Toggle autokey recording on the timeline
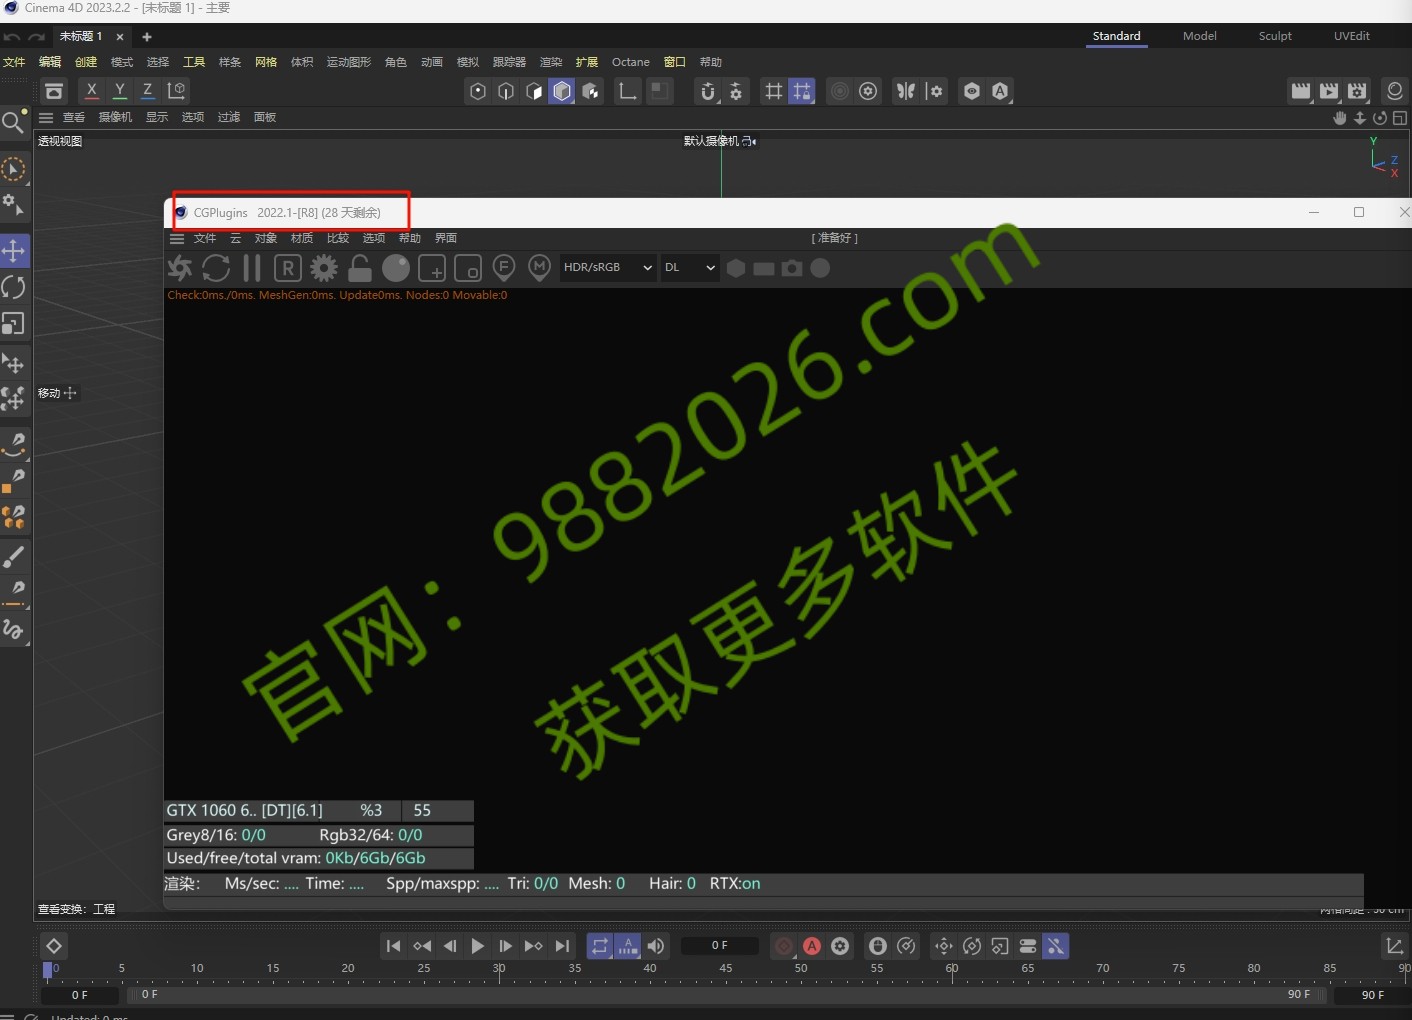 click(812, 946)
